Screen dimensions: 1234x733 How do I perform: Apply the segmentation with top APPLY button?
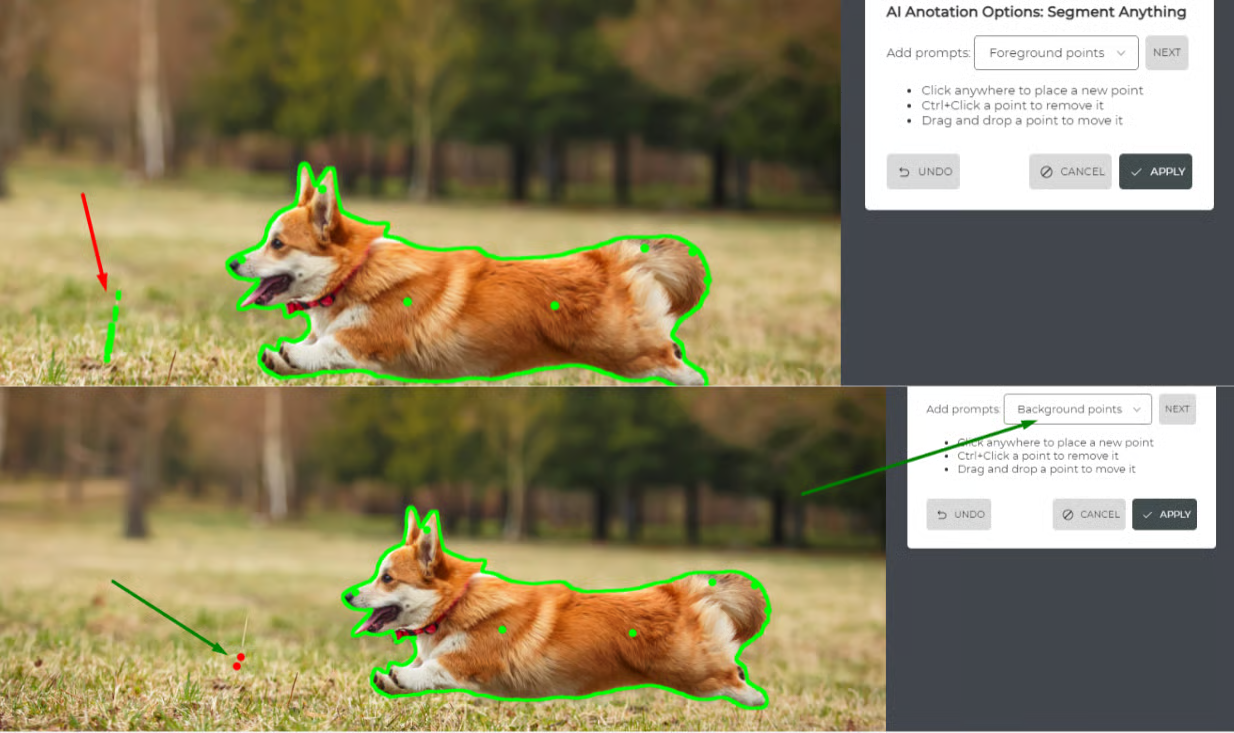[1155, 171]
